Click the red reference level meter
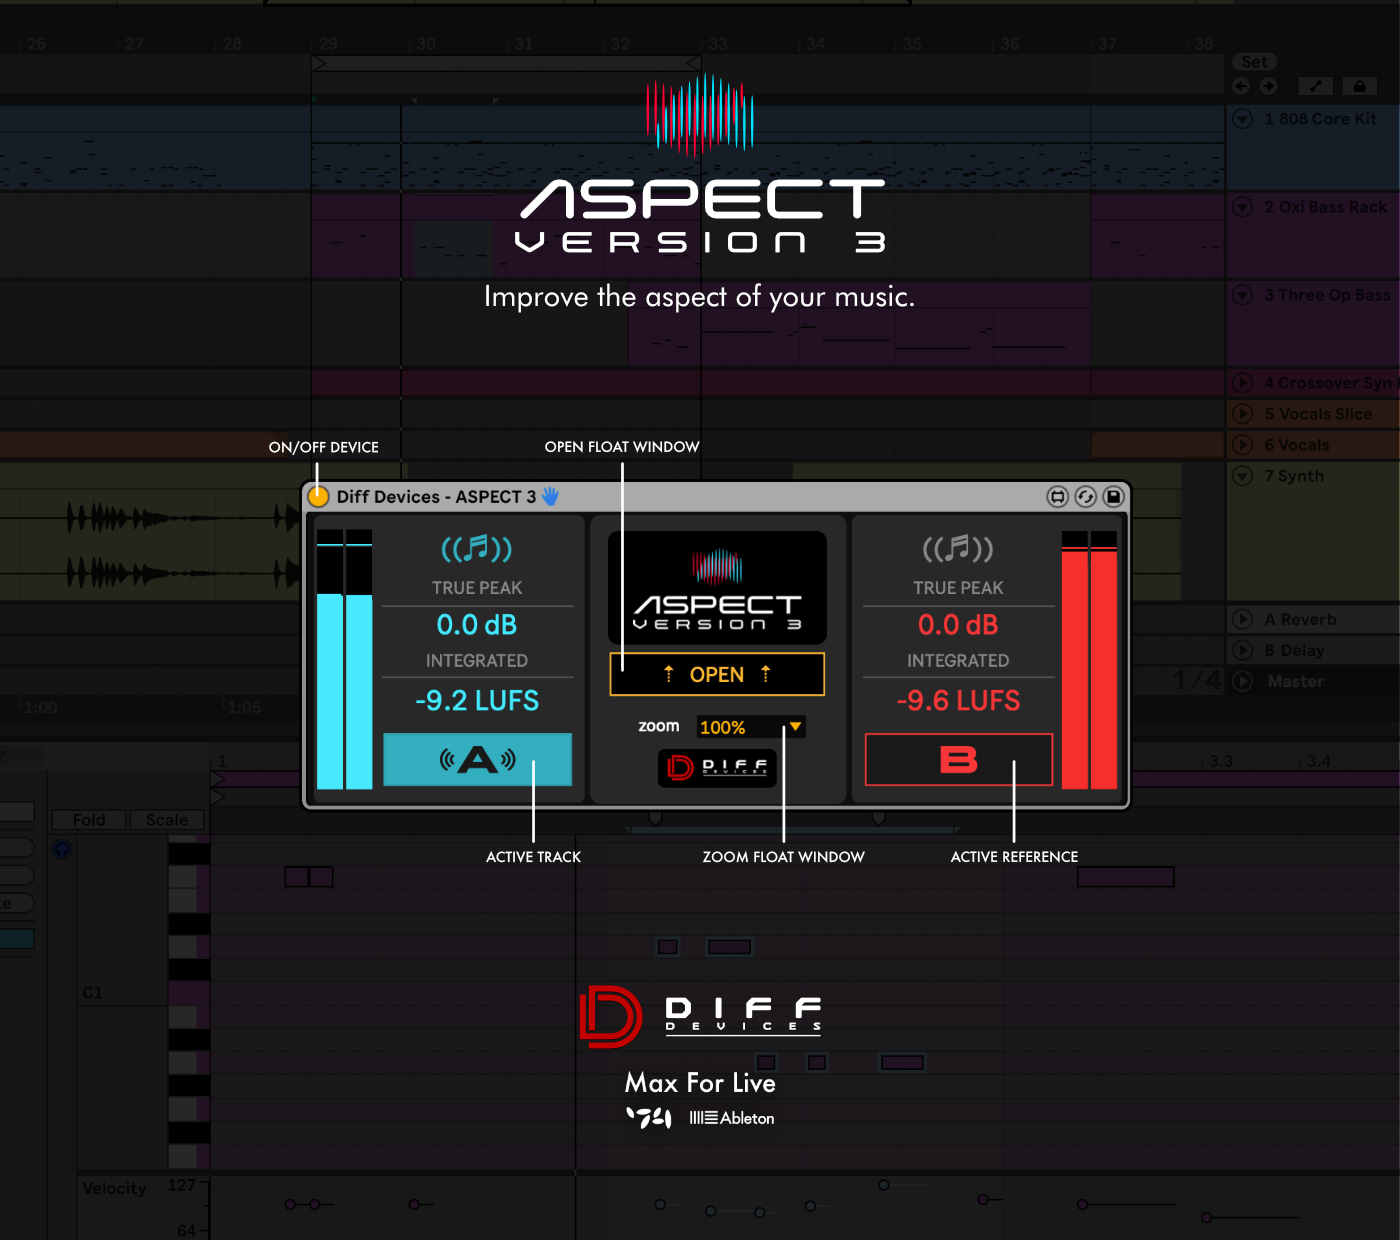The image size is (1400, 1240). pyautogui.click(x=1089, y=660)
